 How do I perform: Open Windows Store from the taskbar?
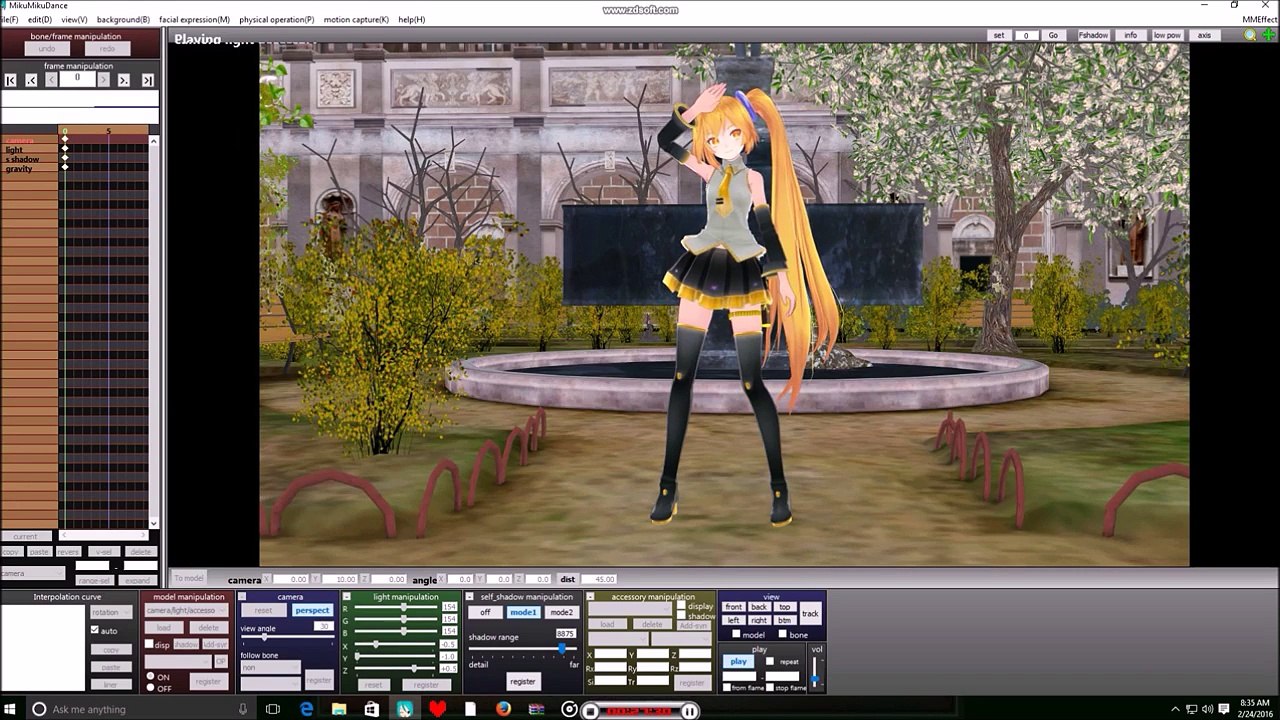[372, 709]
